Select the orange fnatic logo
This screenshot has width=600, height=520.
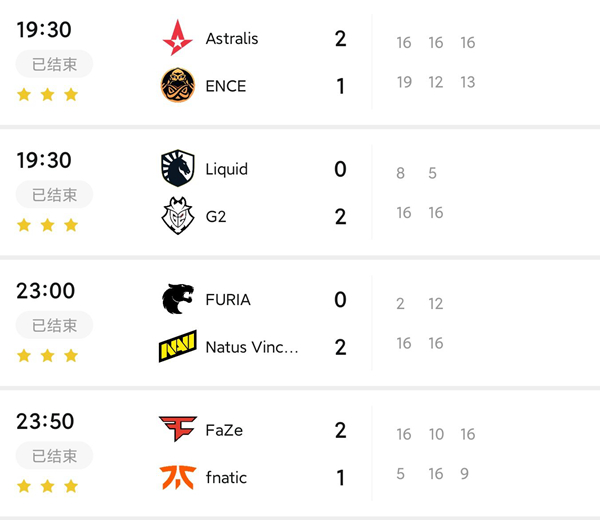point(178,477)
